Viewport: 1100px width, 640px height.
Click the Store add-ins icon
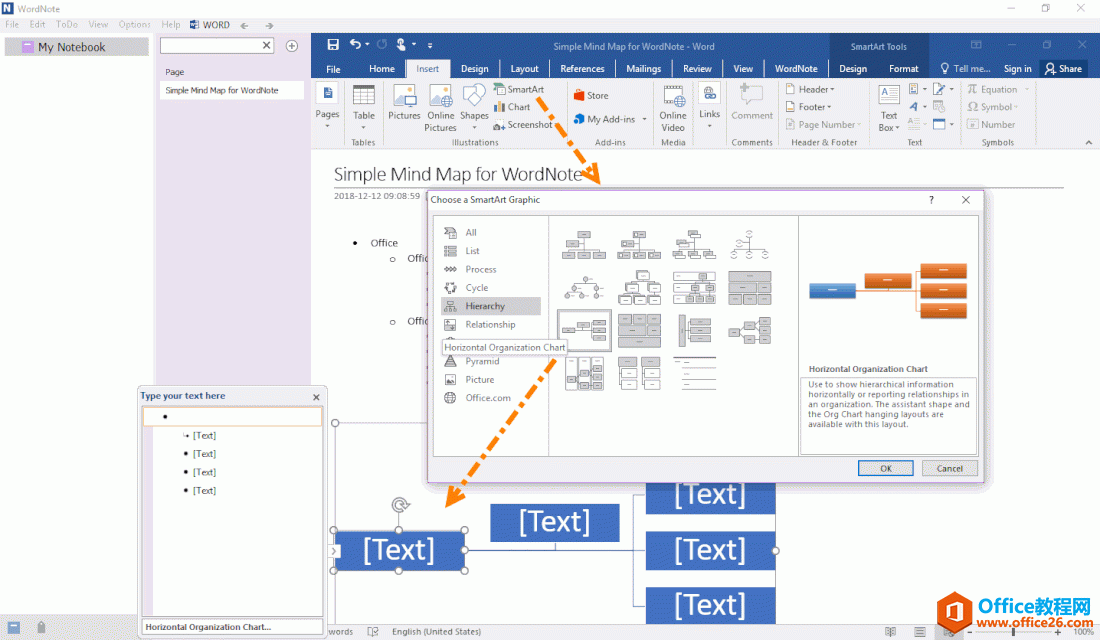589,95
